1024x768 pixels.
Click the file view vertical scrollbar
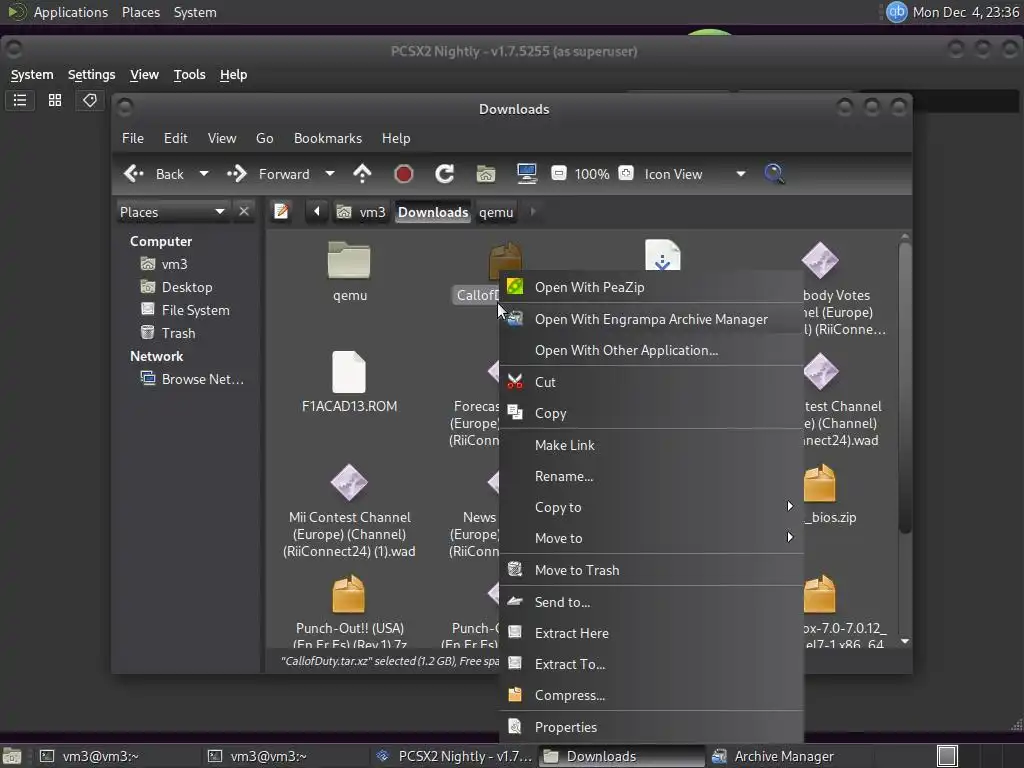[x=904, y=388]
